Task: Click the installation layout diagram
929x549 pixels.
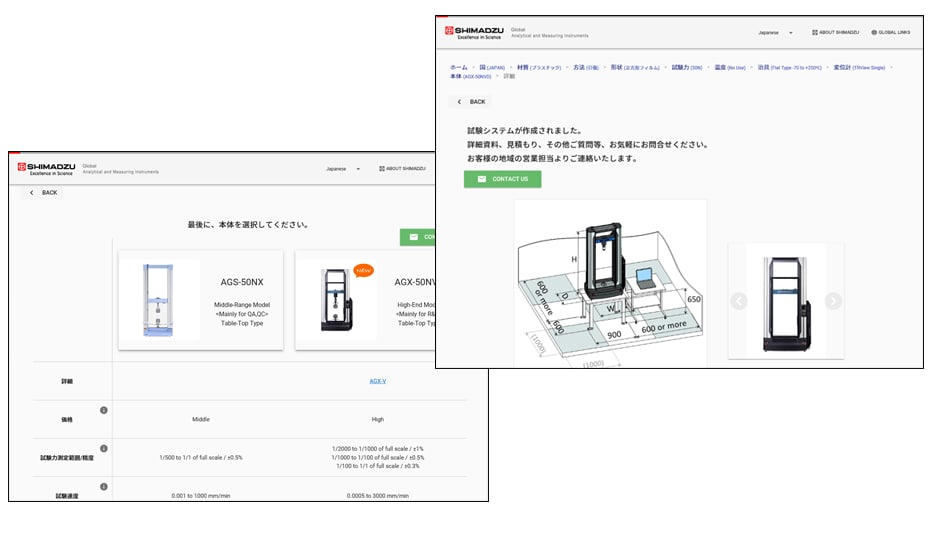Action: tap(610, 284)
